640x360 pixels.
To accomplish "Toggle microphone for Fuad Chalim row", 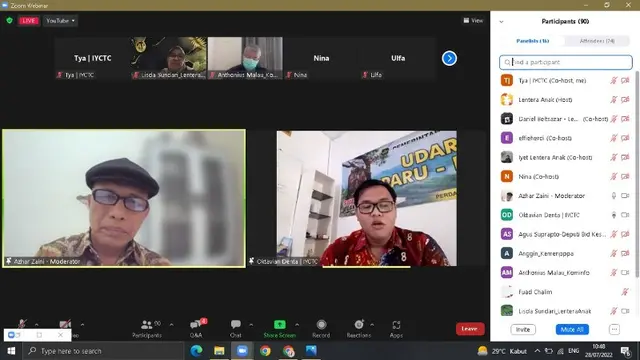I will pos(625,291).
